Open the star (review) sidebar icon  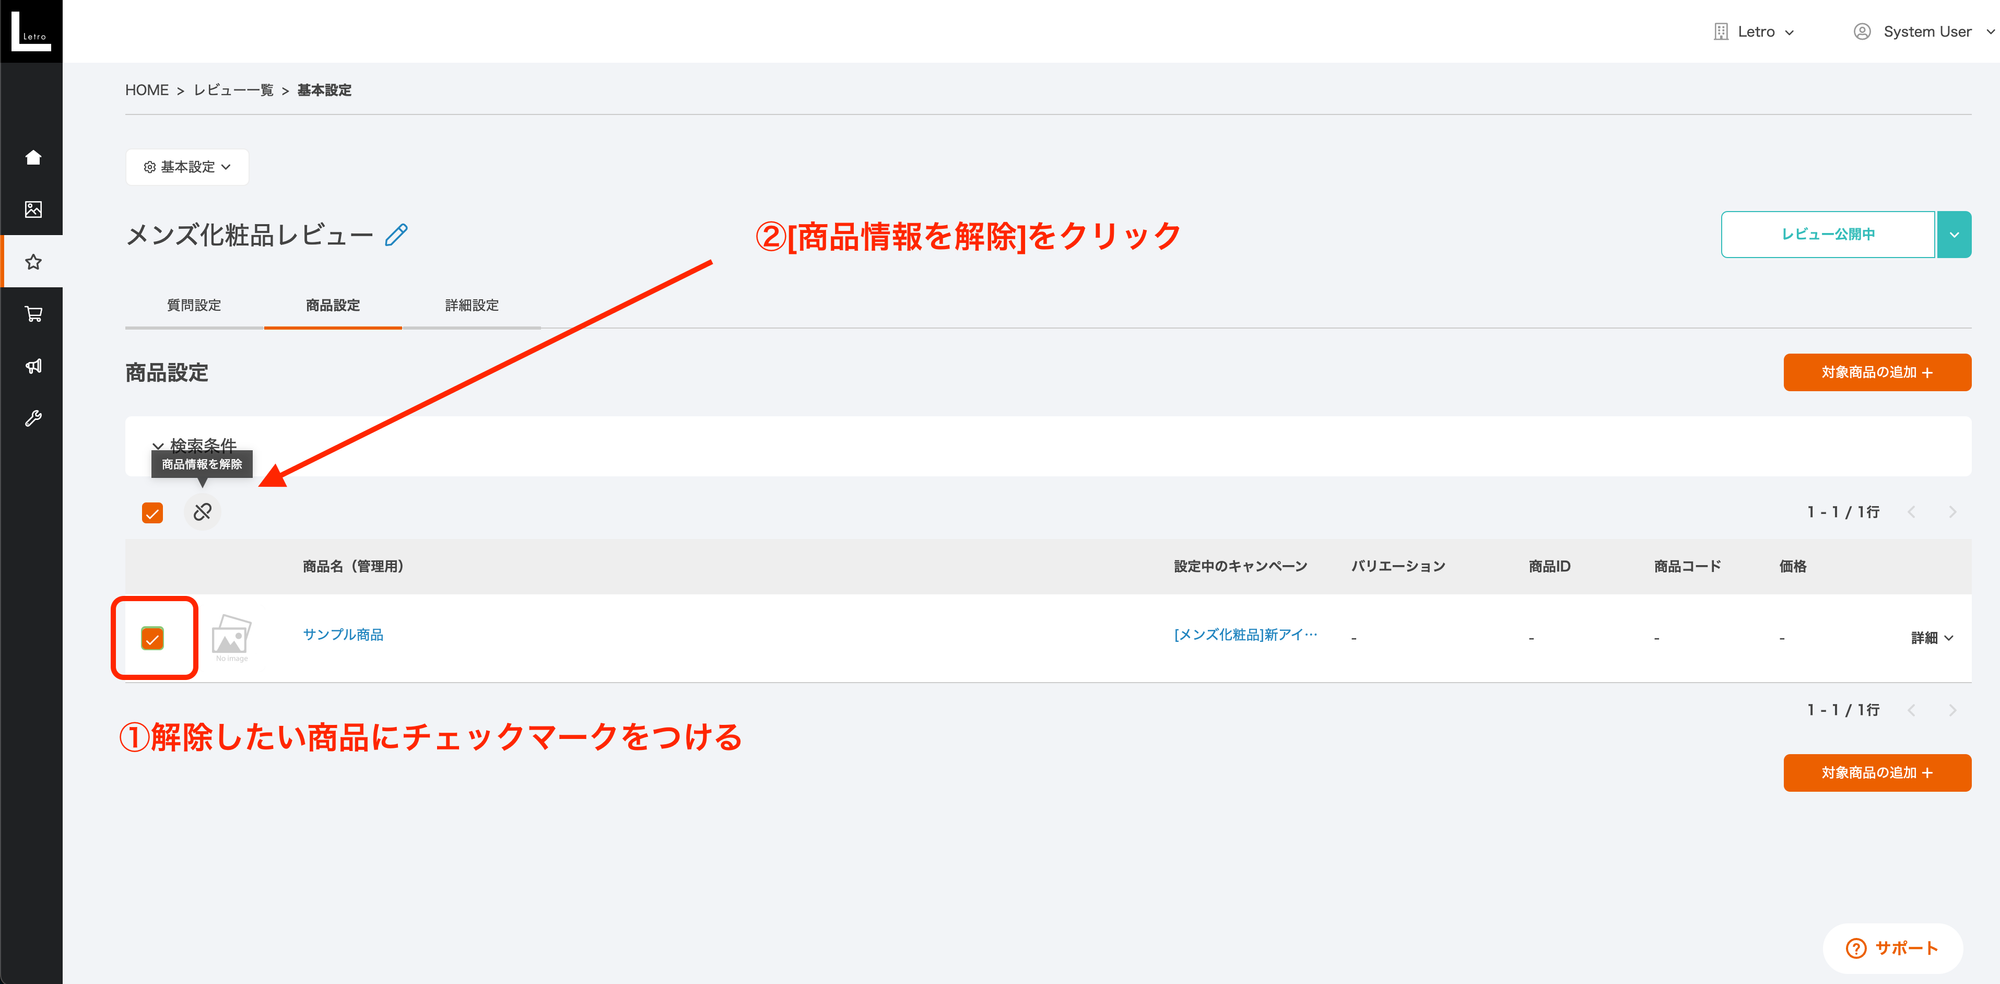click(x=33, y=262)
